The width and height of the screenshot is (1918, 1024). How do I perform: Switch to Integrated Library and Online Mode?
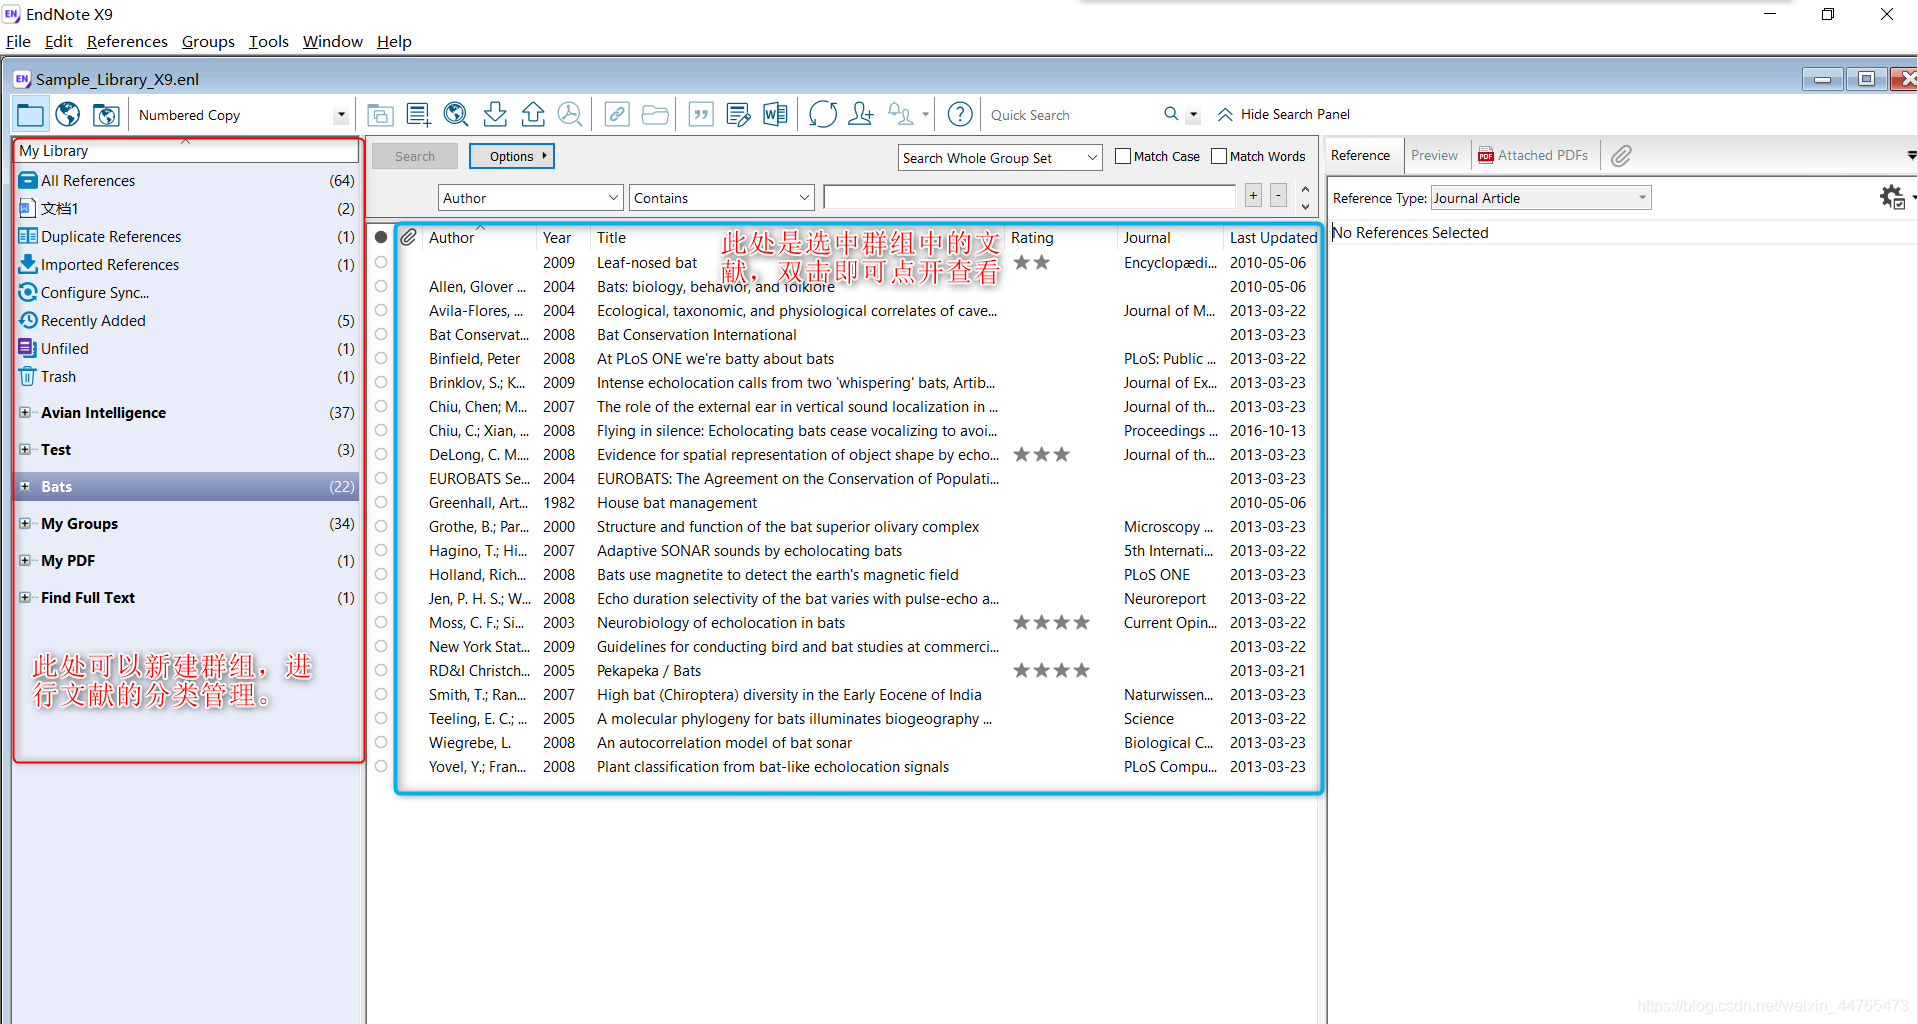pos(106,115)
